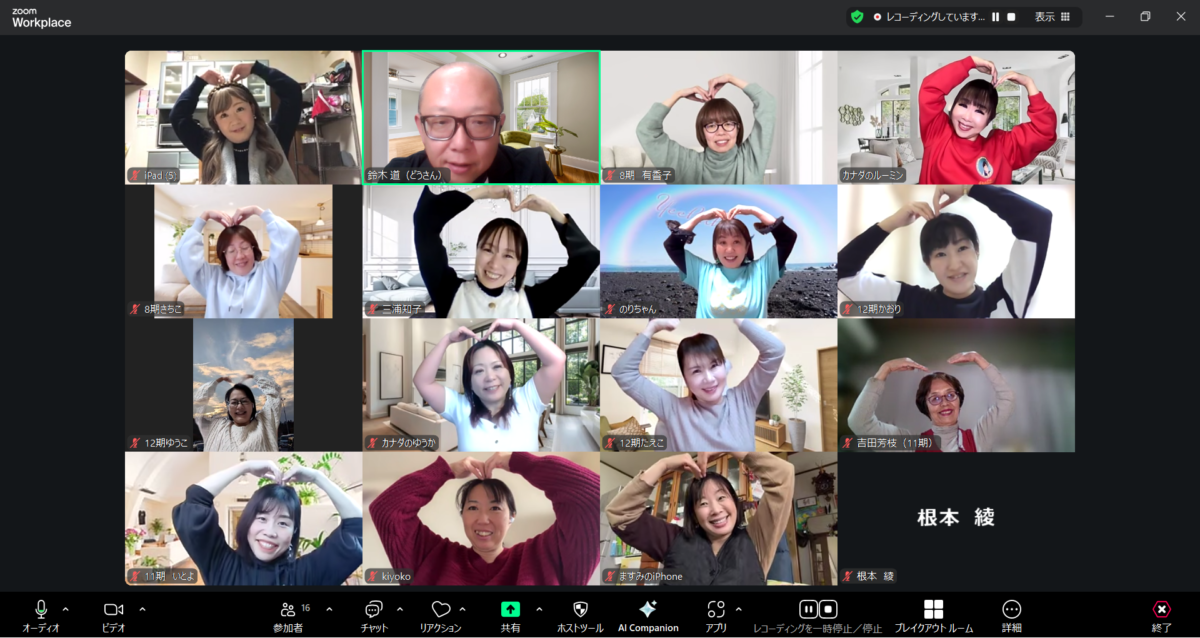Open the view (表示) layout menu
This screenshot has width=1200, height=638.
[1053, 17]
